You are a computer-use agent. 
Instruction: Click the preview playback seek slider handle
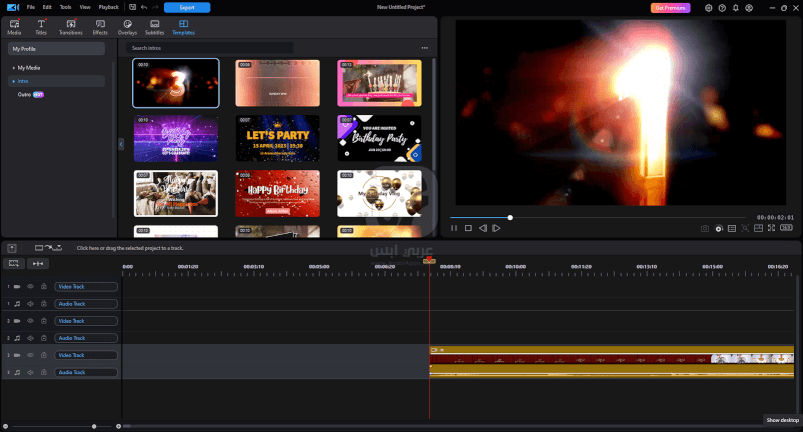point(510,217)
